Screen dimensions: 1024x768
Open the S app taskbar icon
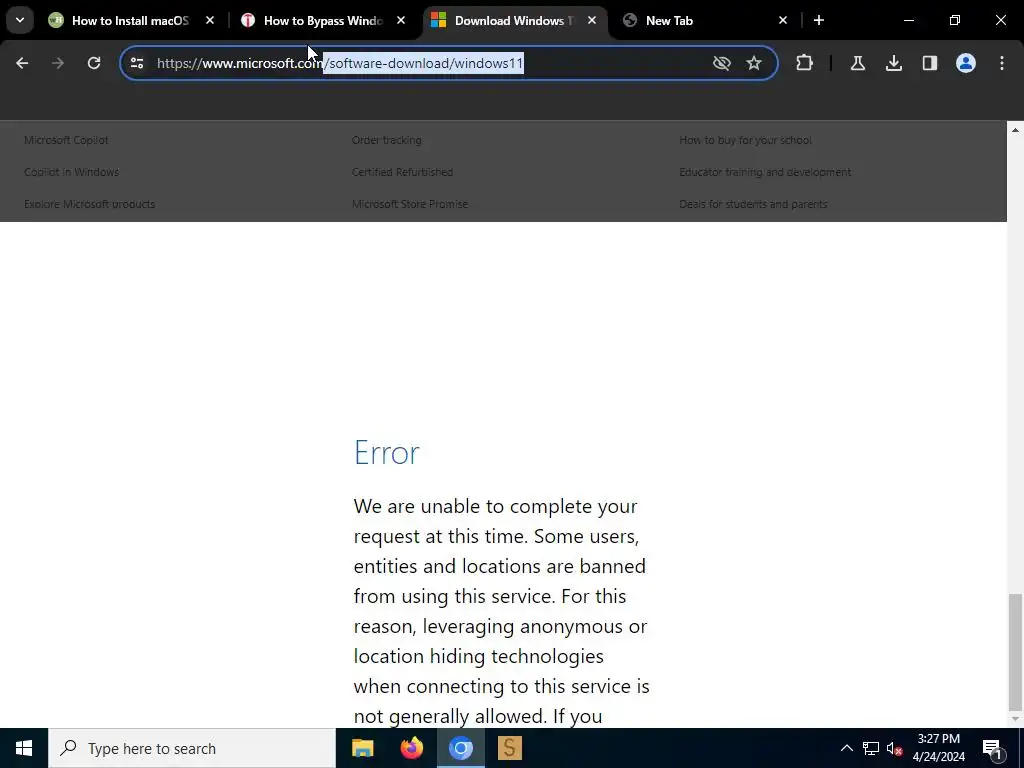click(x=509, y=748)
